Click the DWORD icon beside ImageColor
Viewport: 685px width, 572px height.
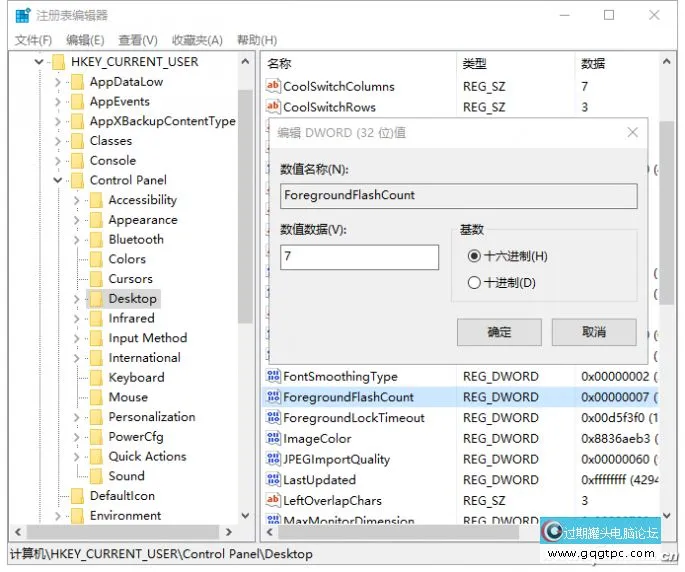(273, 439)
